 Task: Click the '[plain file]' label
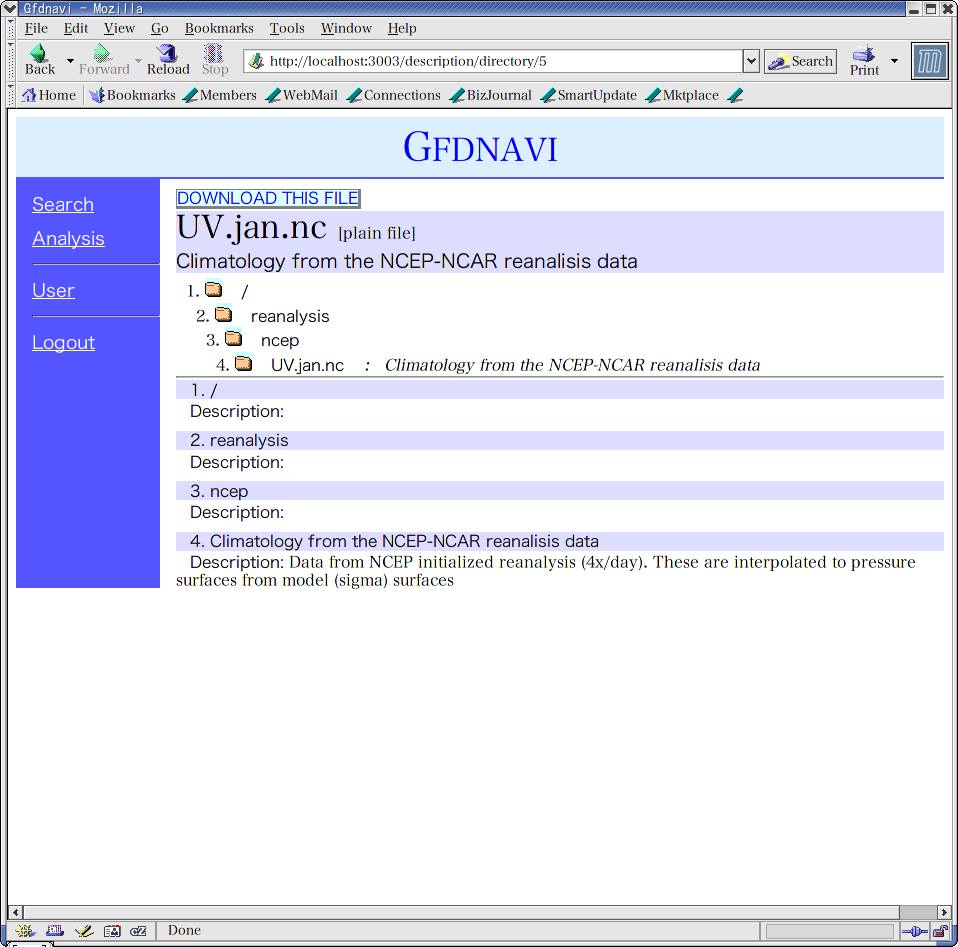[x=377, y=233]
